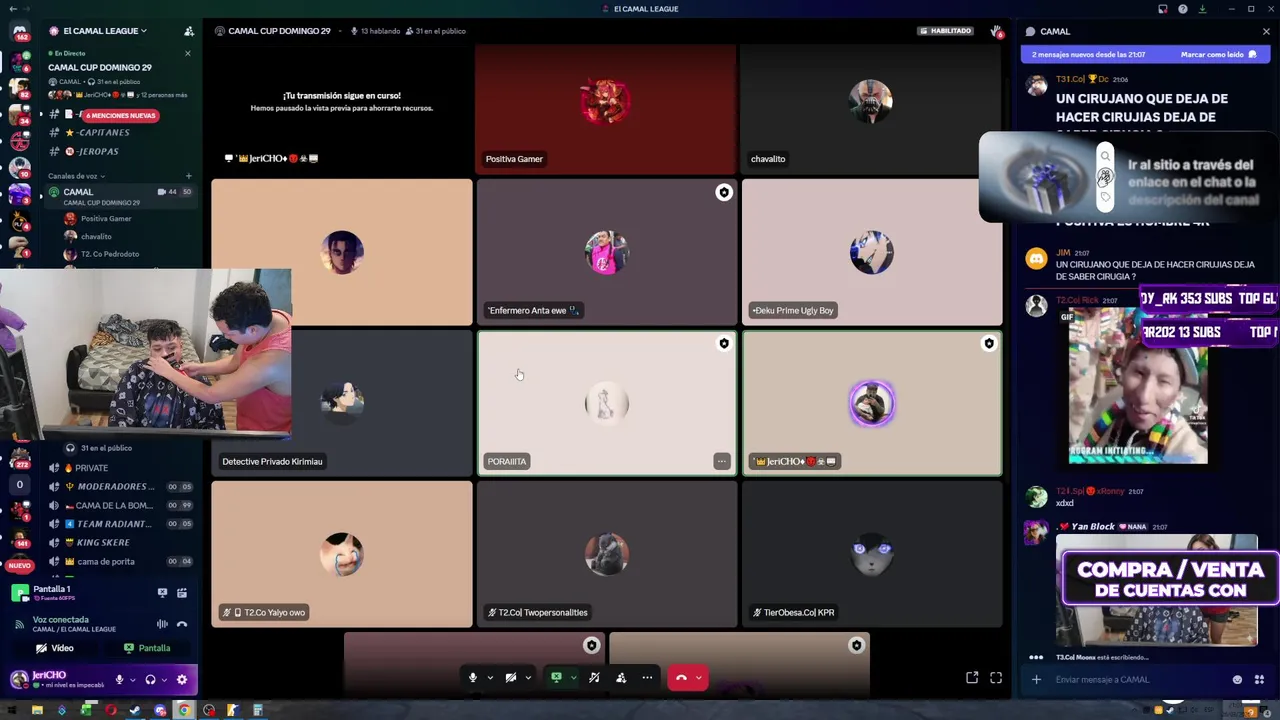Open Calculator from the taskbar

coord(258,711)
